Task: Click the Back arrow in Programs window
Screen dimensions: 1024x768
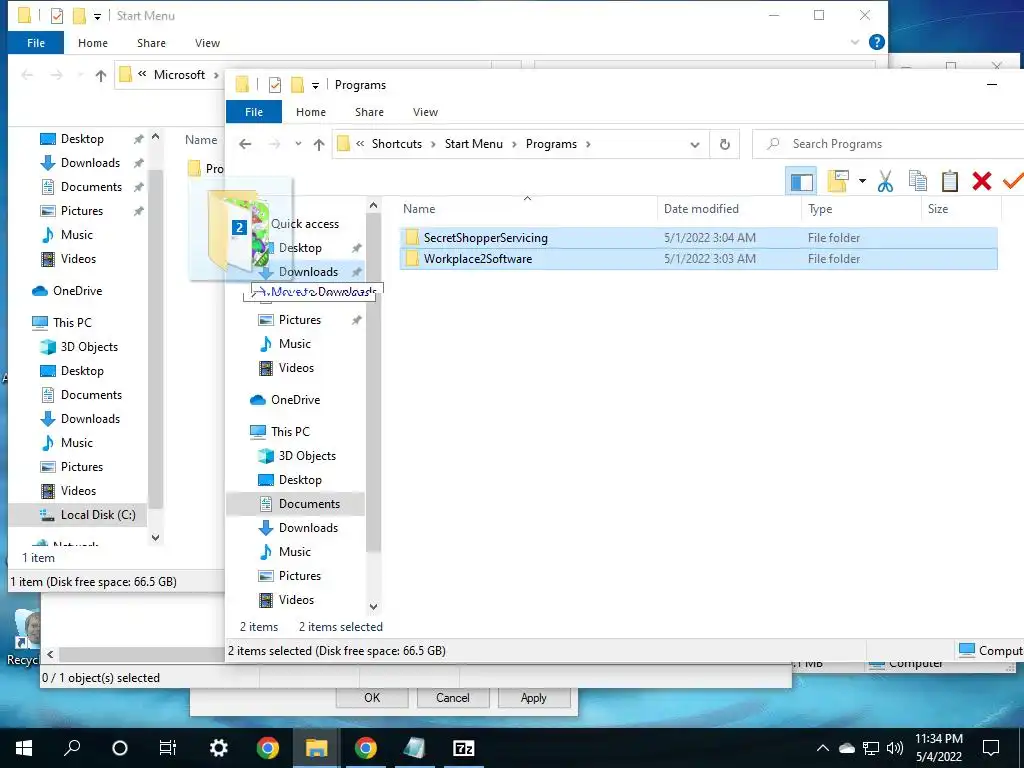Action: 245,144
